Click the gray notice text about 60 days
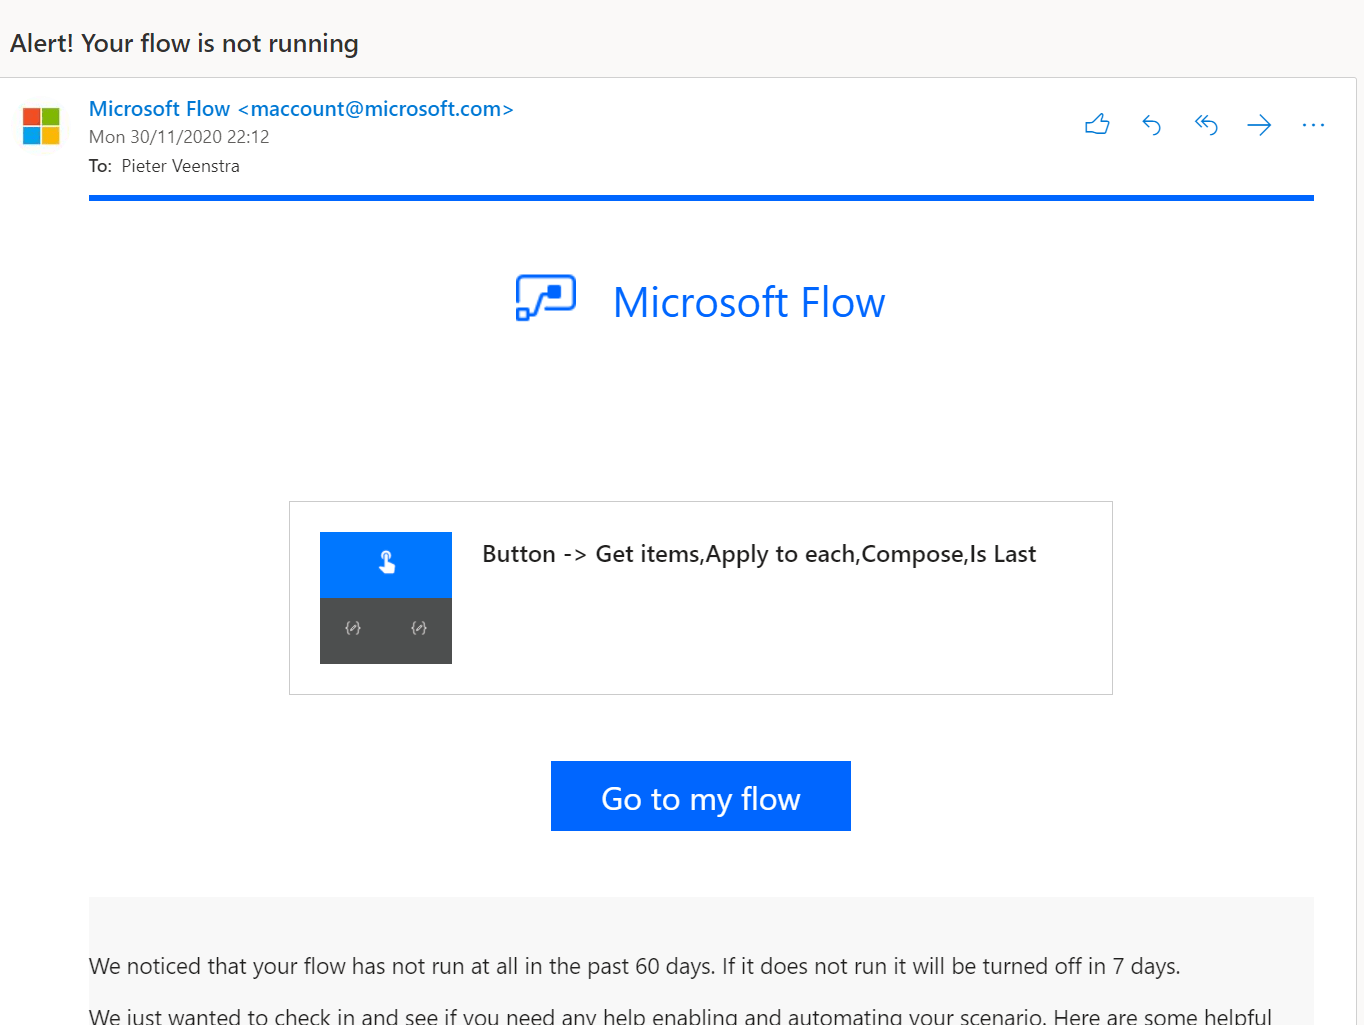The height and width of the screenshot is (1025, 1364). (x=634, y=966)
